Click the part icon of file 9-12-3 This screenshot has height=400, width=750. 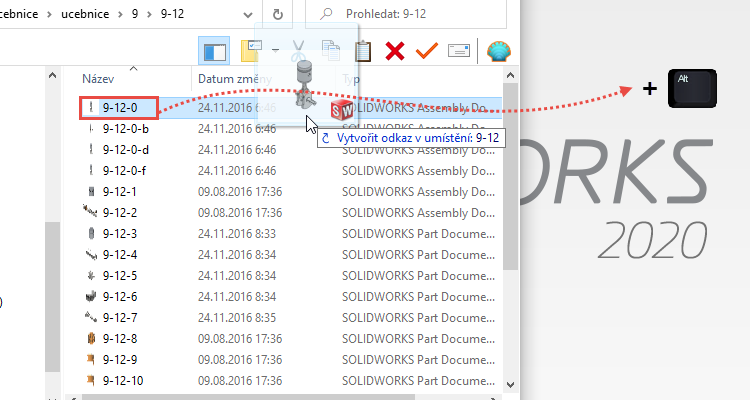pos(91,233)
